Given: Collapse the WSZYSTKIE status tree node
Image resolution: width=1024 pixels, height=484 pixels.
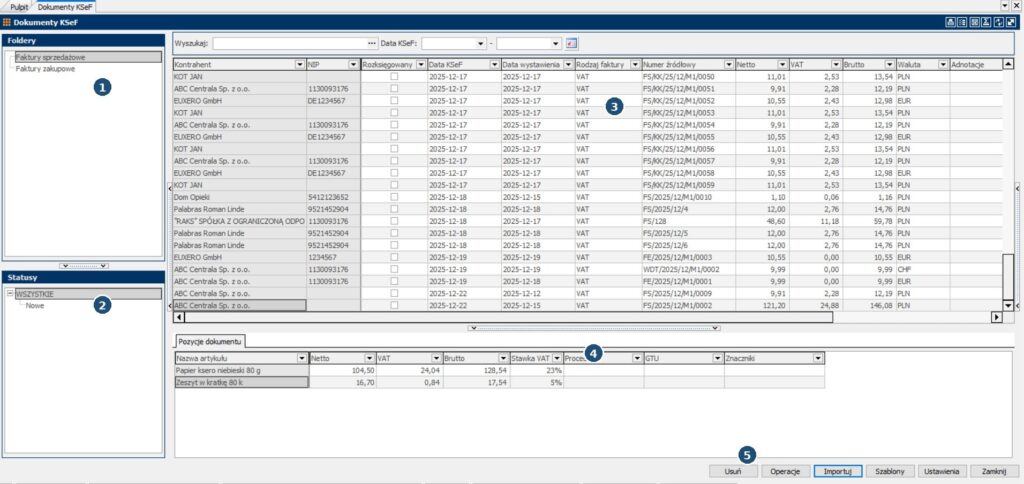Looking at the screenshot, I should click(10, 294).
